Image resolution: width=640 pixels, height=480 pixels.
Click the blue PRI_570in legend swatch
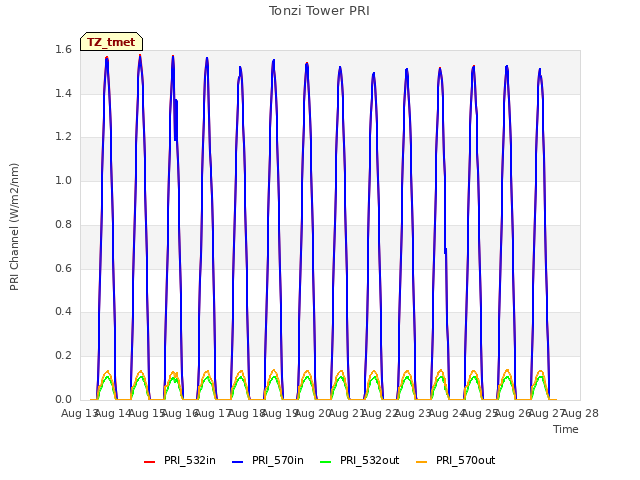coord(237,462)
